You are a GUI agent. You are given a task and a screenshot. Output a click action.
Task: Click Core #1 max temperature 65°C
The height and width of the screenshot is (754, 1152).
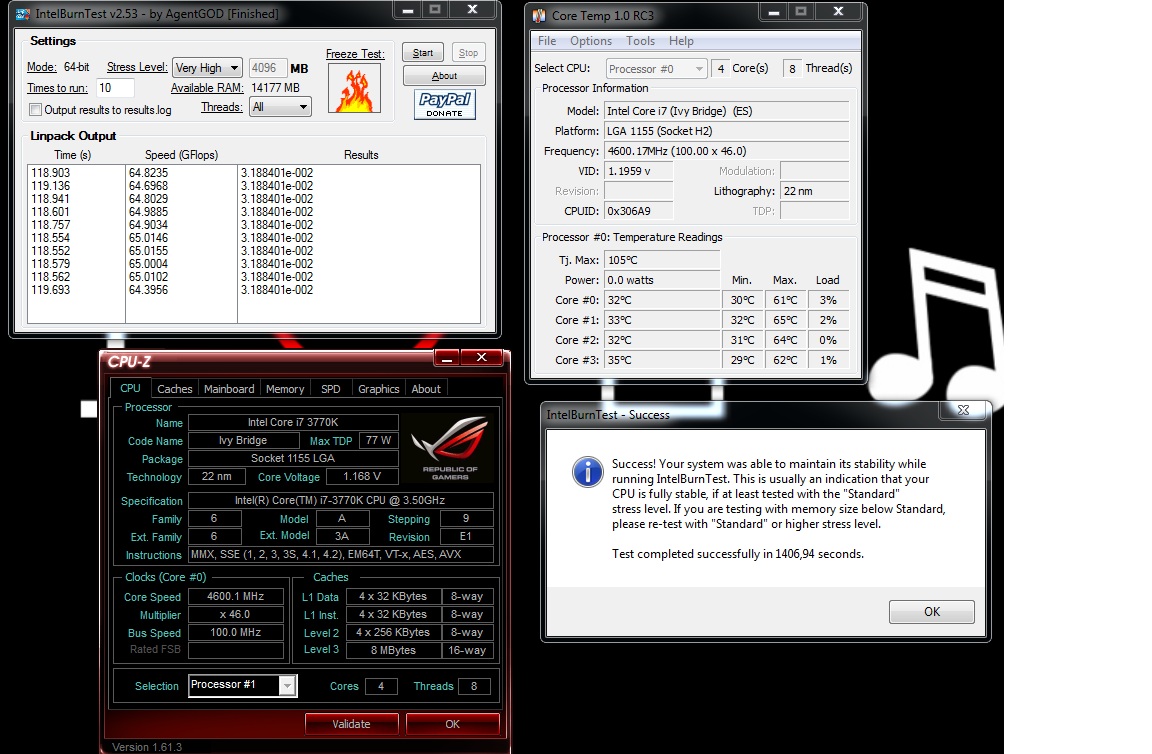coord(785,320)
